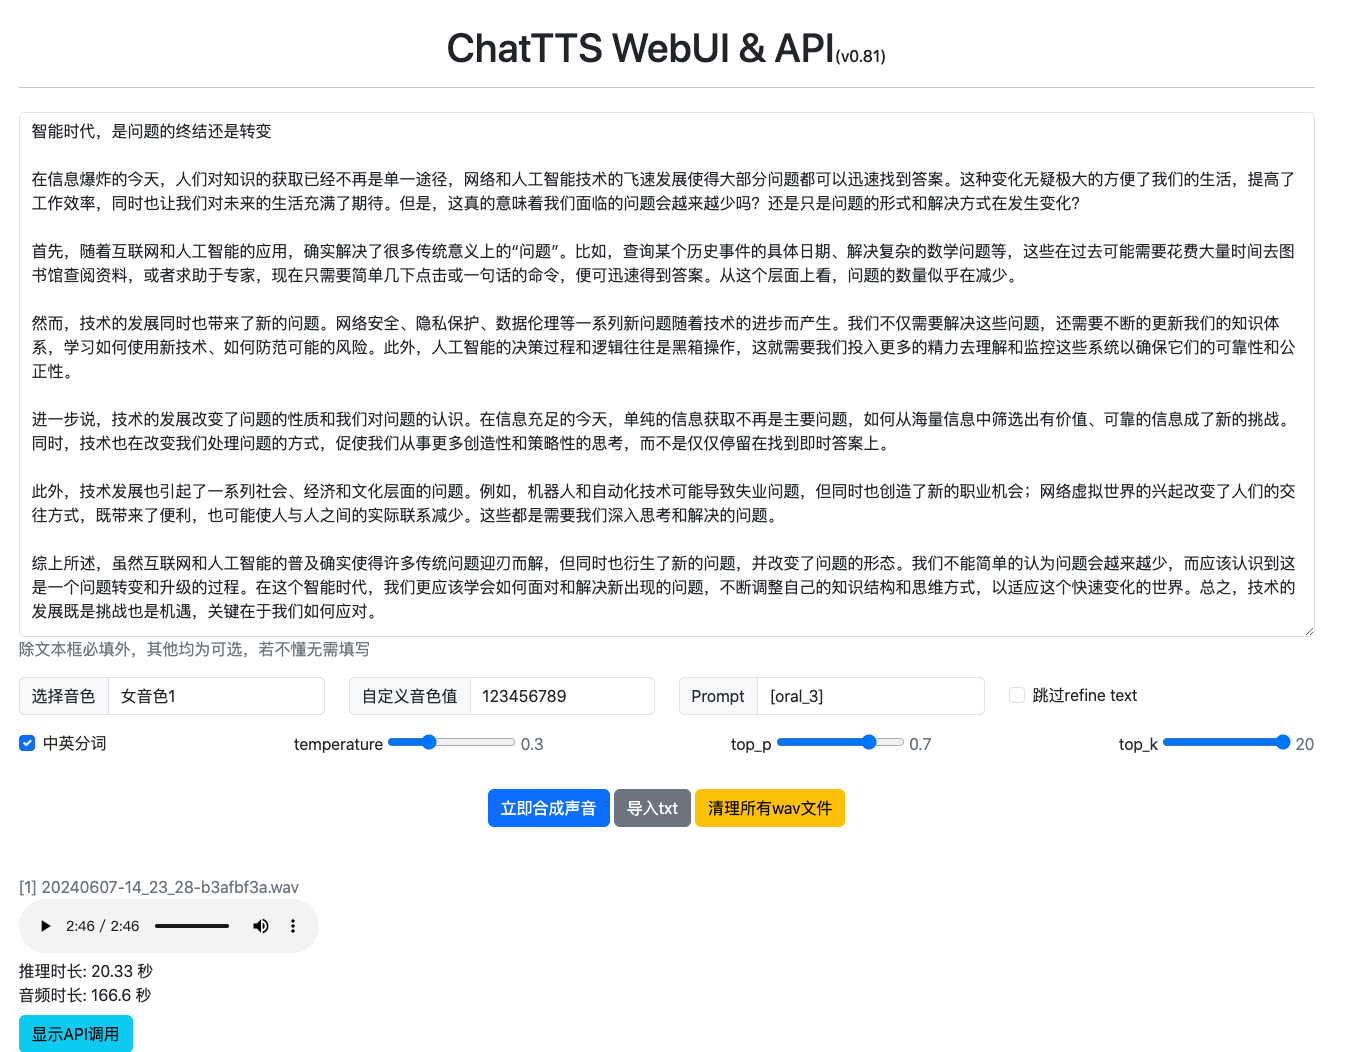1363x1052 pixels.
Task: Click the 导入txt button
Action: click(x=652, y=808)
